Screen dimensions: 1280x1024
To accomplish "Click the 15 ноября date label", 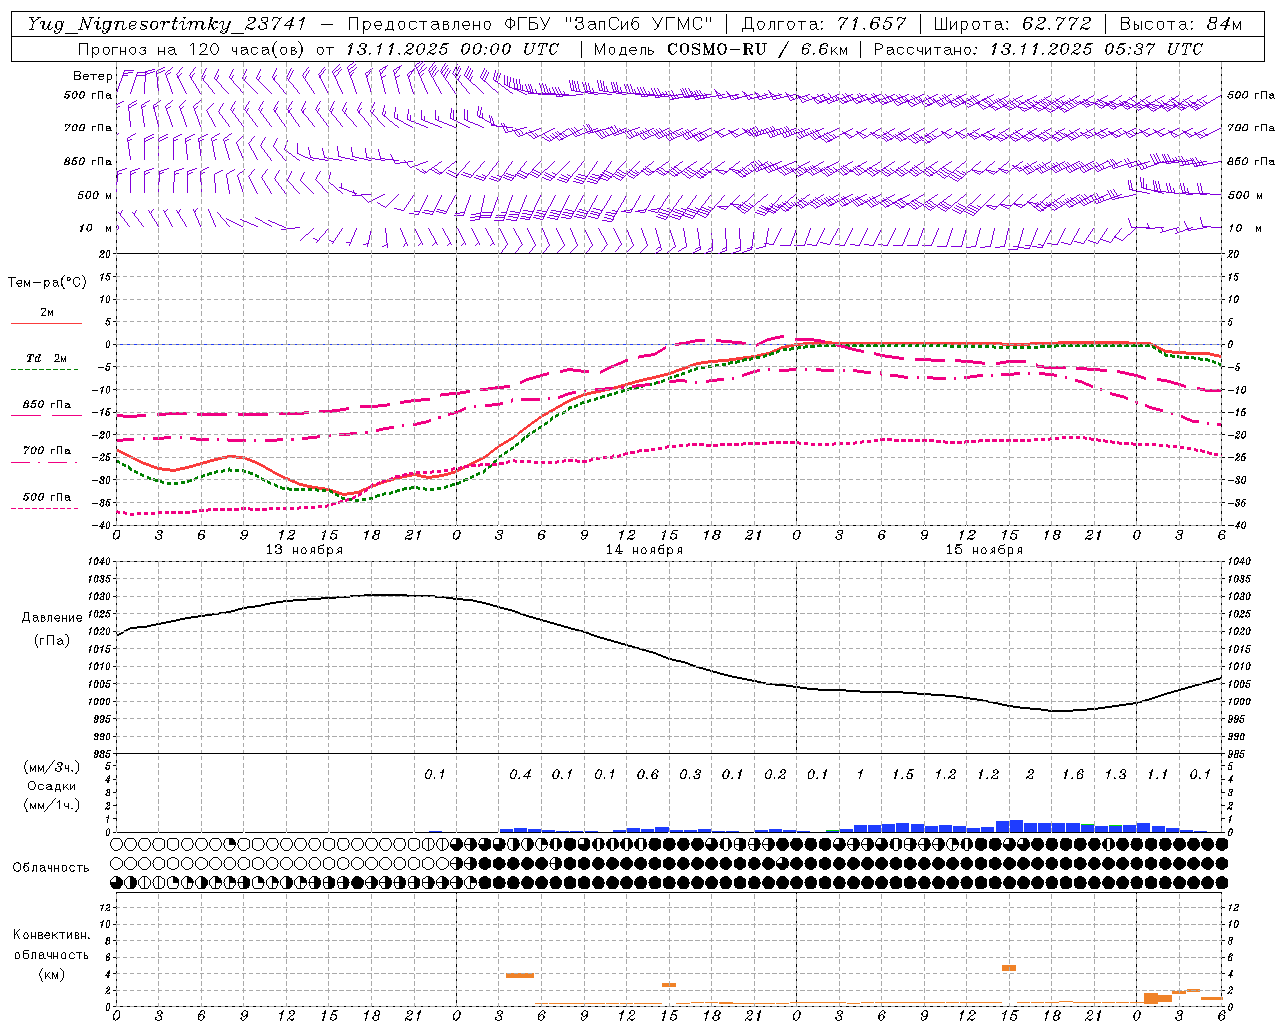I will [984, 550].
